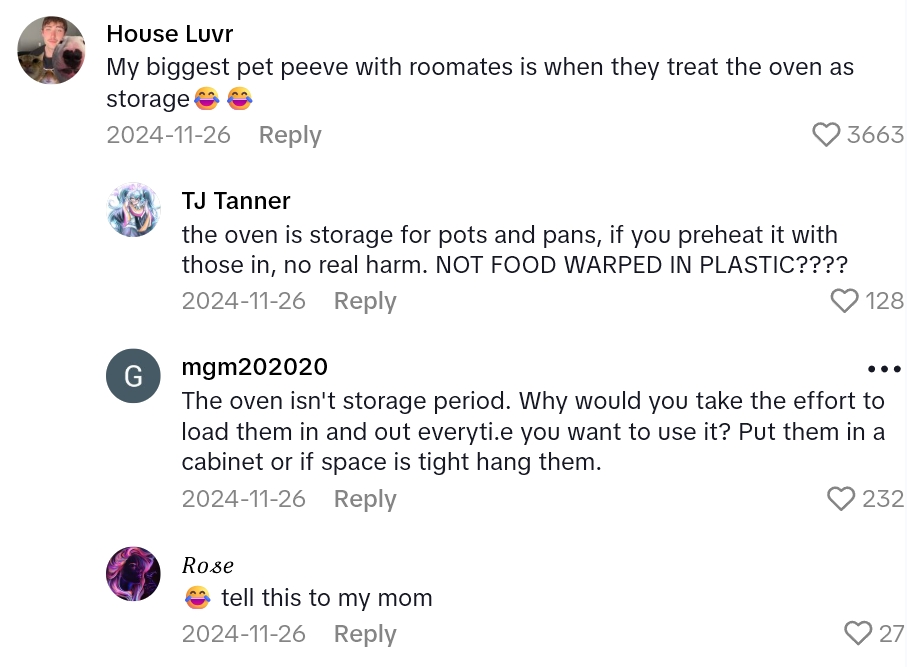Visit mgm202020's profile via username

(254, 367)
